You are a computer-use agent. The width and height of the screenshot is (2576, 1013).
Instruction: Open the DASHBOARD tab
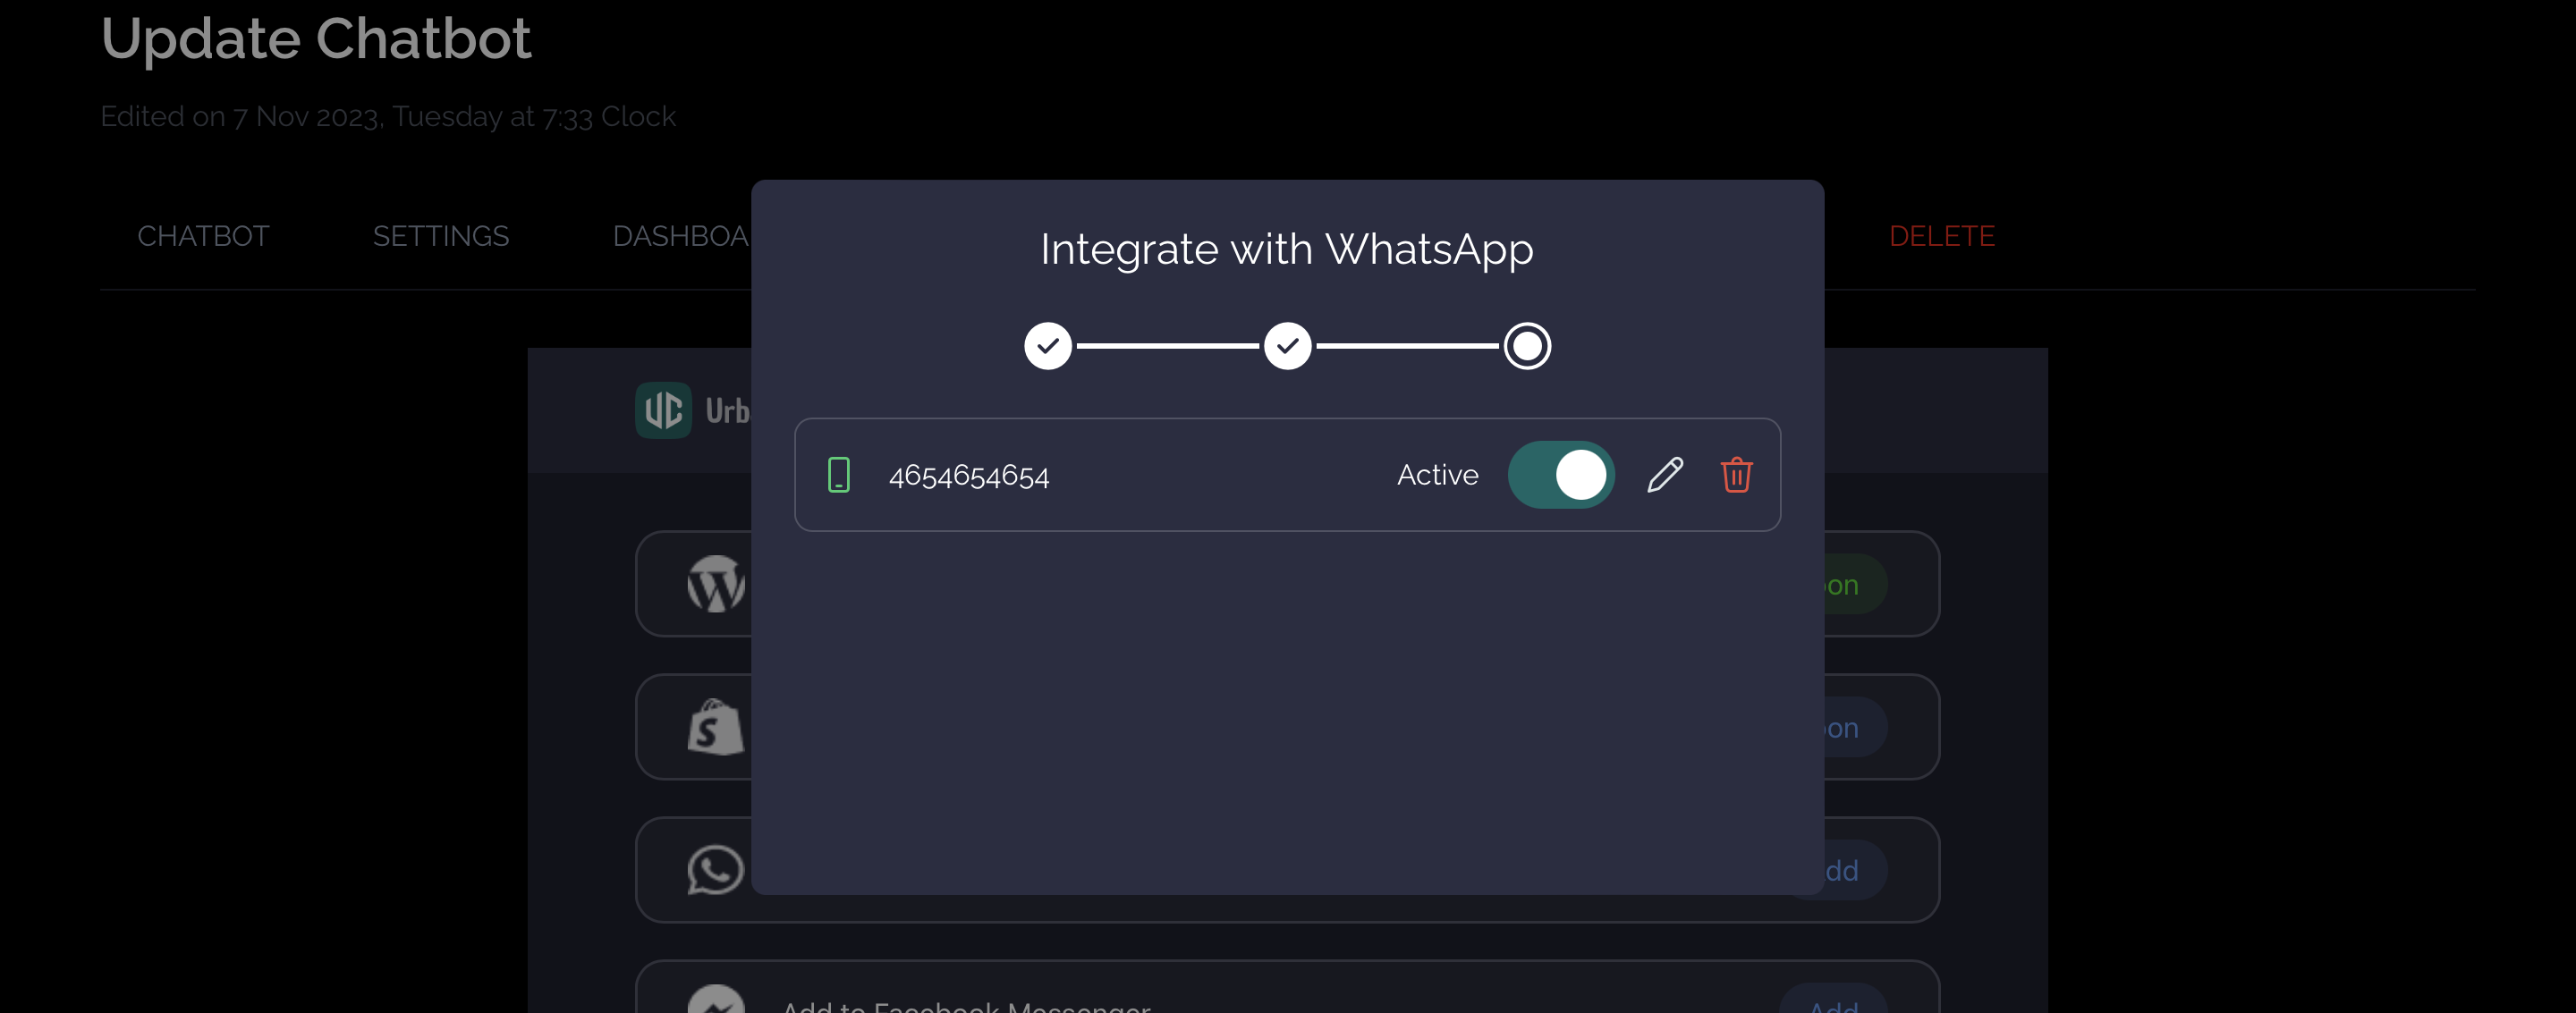pos(682,236)
